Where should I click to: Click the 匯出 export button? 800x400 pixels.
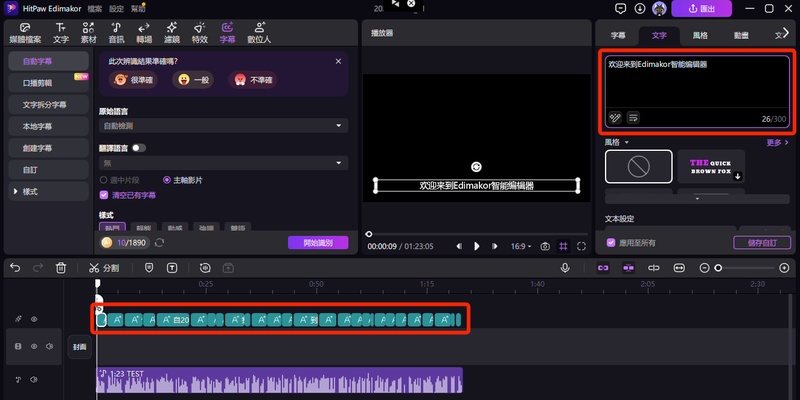click(x=702, y=9)
